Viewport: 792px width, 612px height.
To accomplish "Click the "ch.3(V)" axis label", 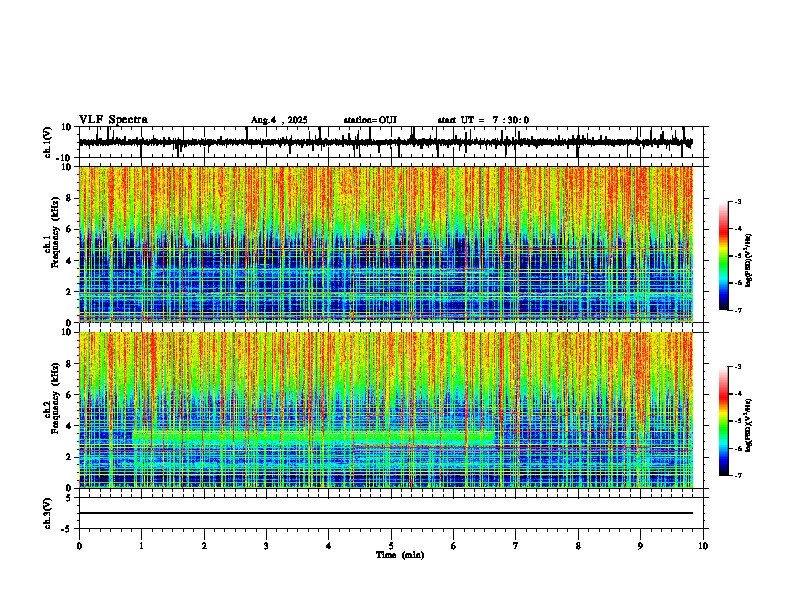I will tap(48, 513).
